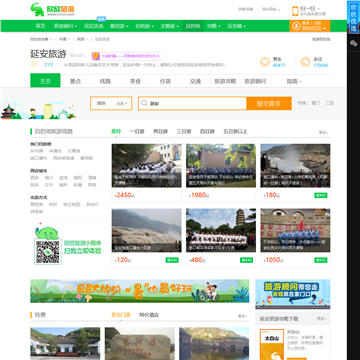
Task: Click 更多 in the 特惠 section
Action: point(242,316)
